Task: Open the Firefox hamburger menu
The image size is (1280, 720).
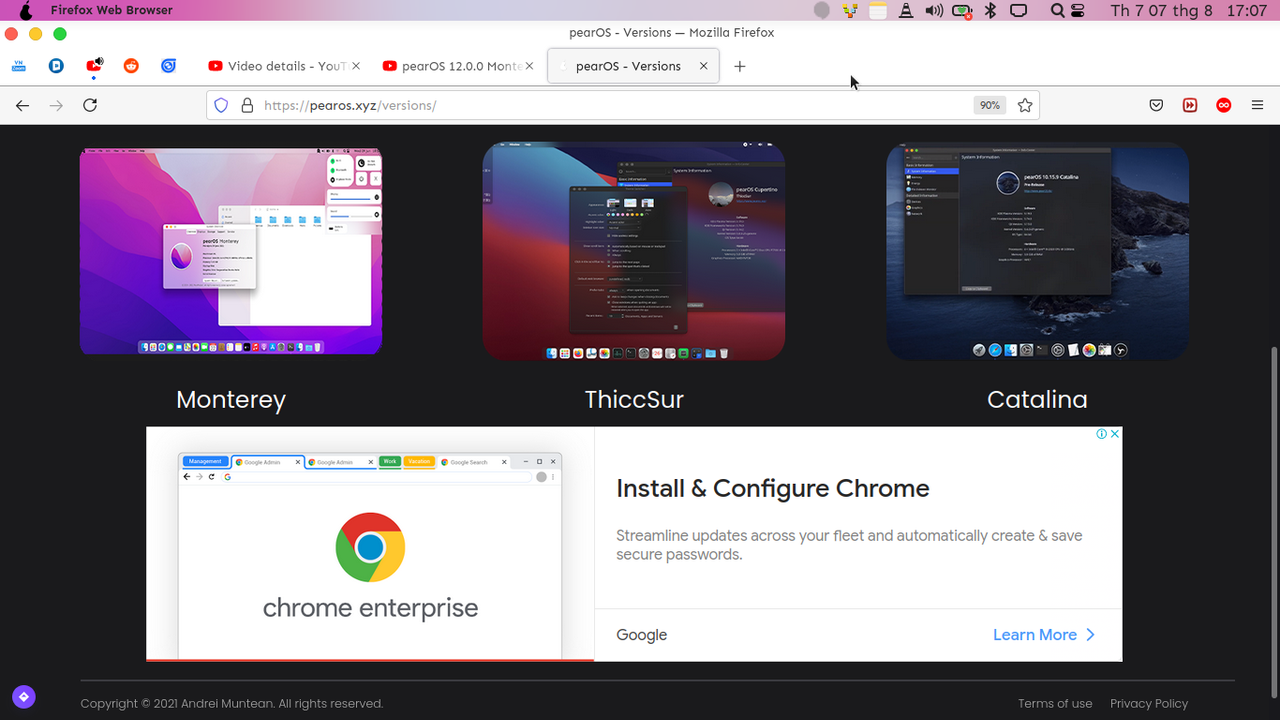Action: tap(1258, 105)
